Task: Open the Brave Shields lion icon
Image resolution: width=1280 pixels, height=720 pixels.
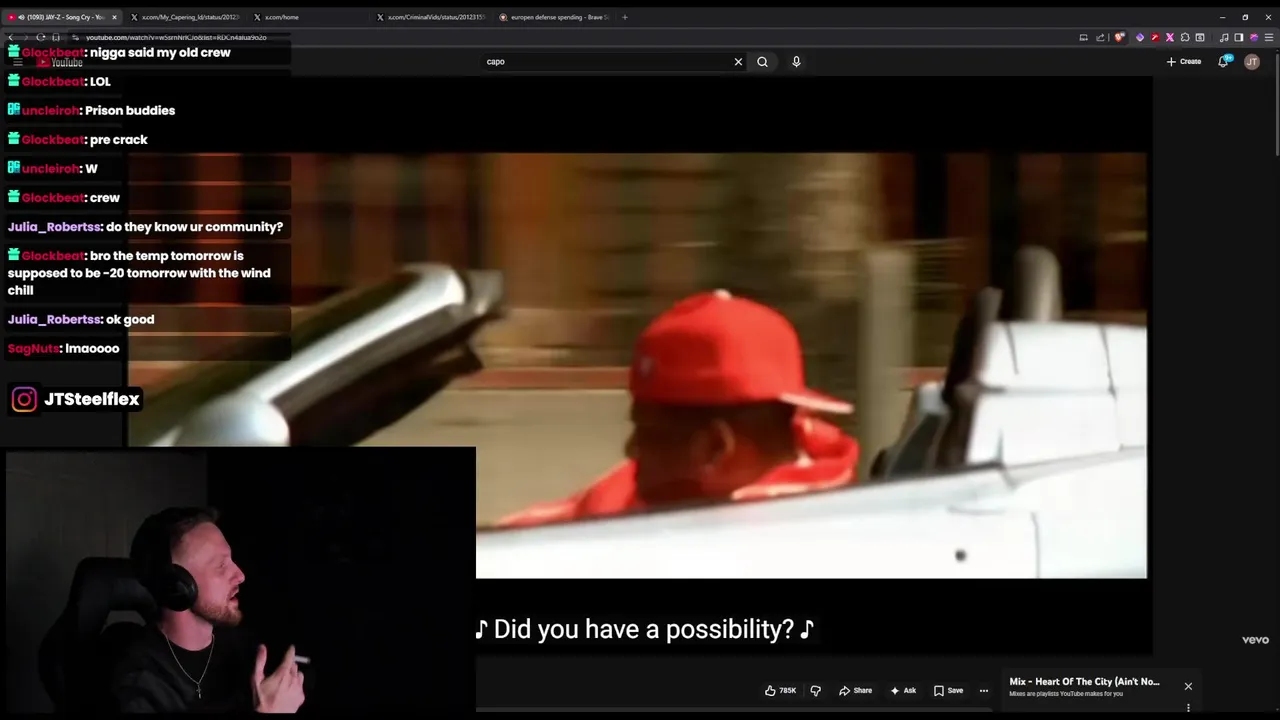Action: [1119, 37]
